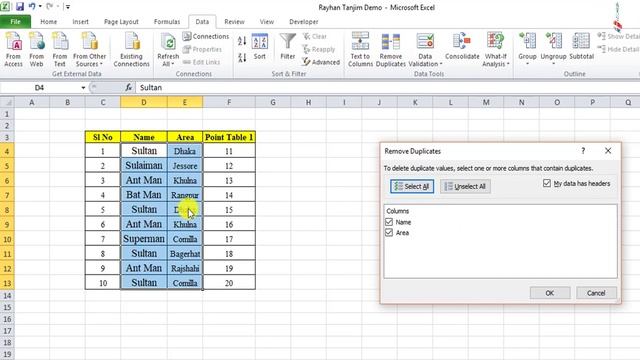
Task: Switch to the Insert tab
Action: pyautogui.click(x=80, y=22)
